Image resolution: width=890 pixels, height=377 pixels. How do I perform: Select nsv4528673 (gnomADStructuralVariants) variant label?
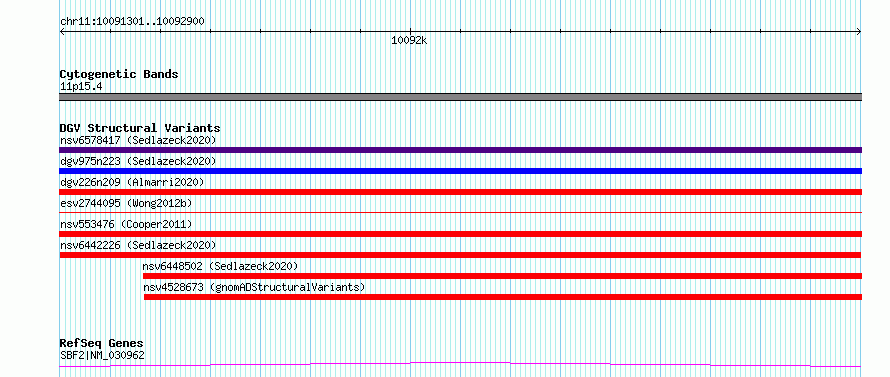click(254, 287)
